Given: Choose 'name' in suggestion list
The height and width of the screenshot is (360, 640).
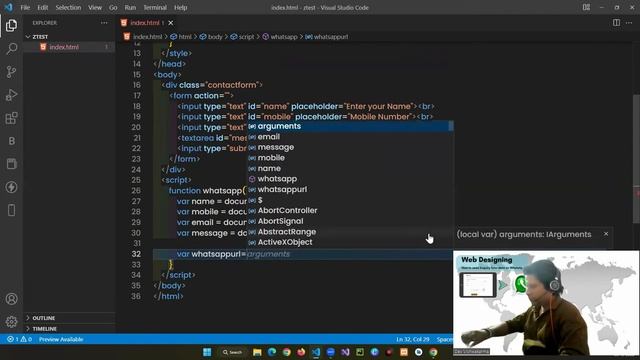Looking at the screenshot, I should [349, 168].
